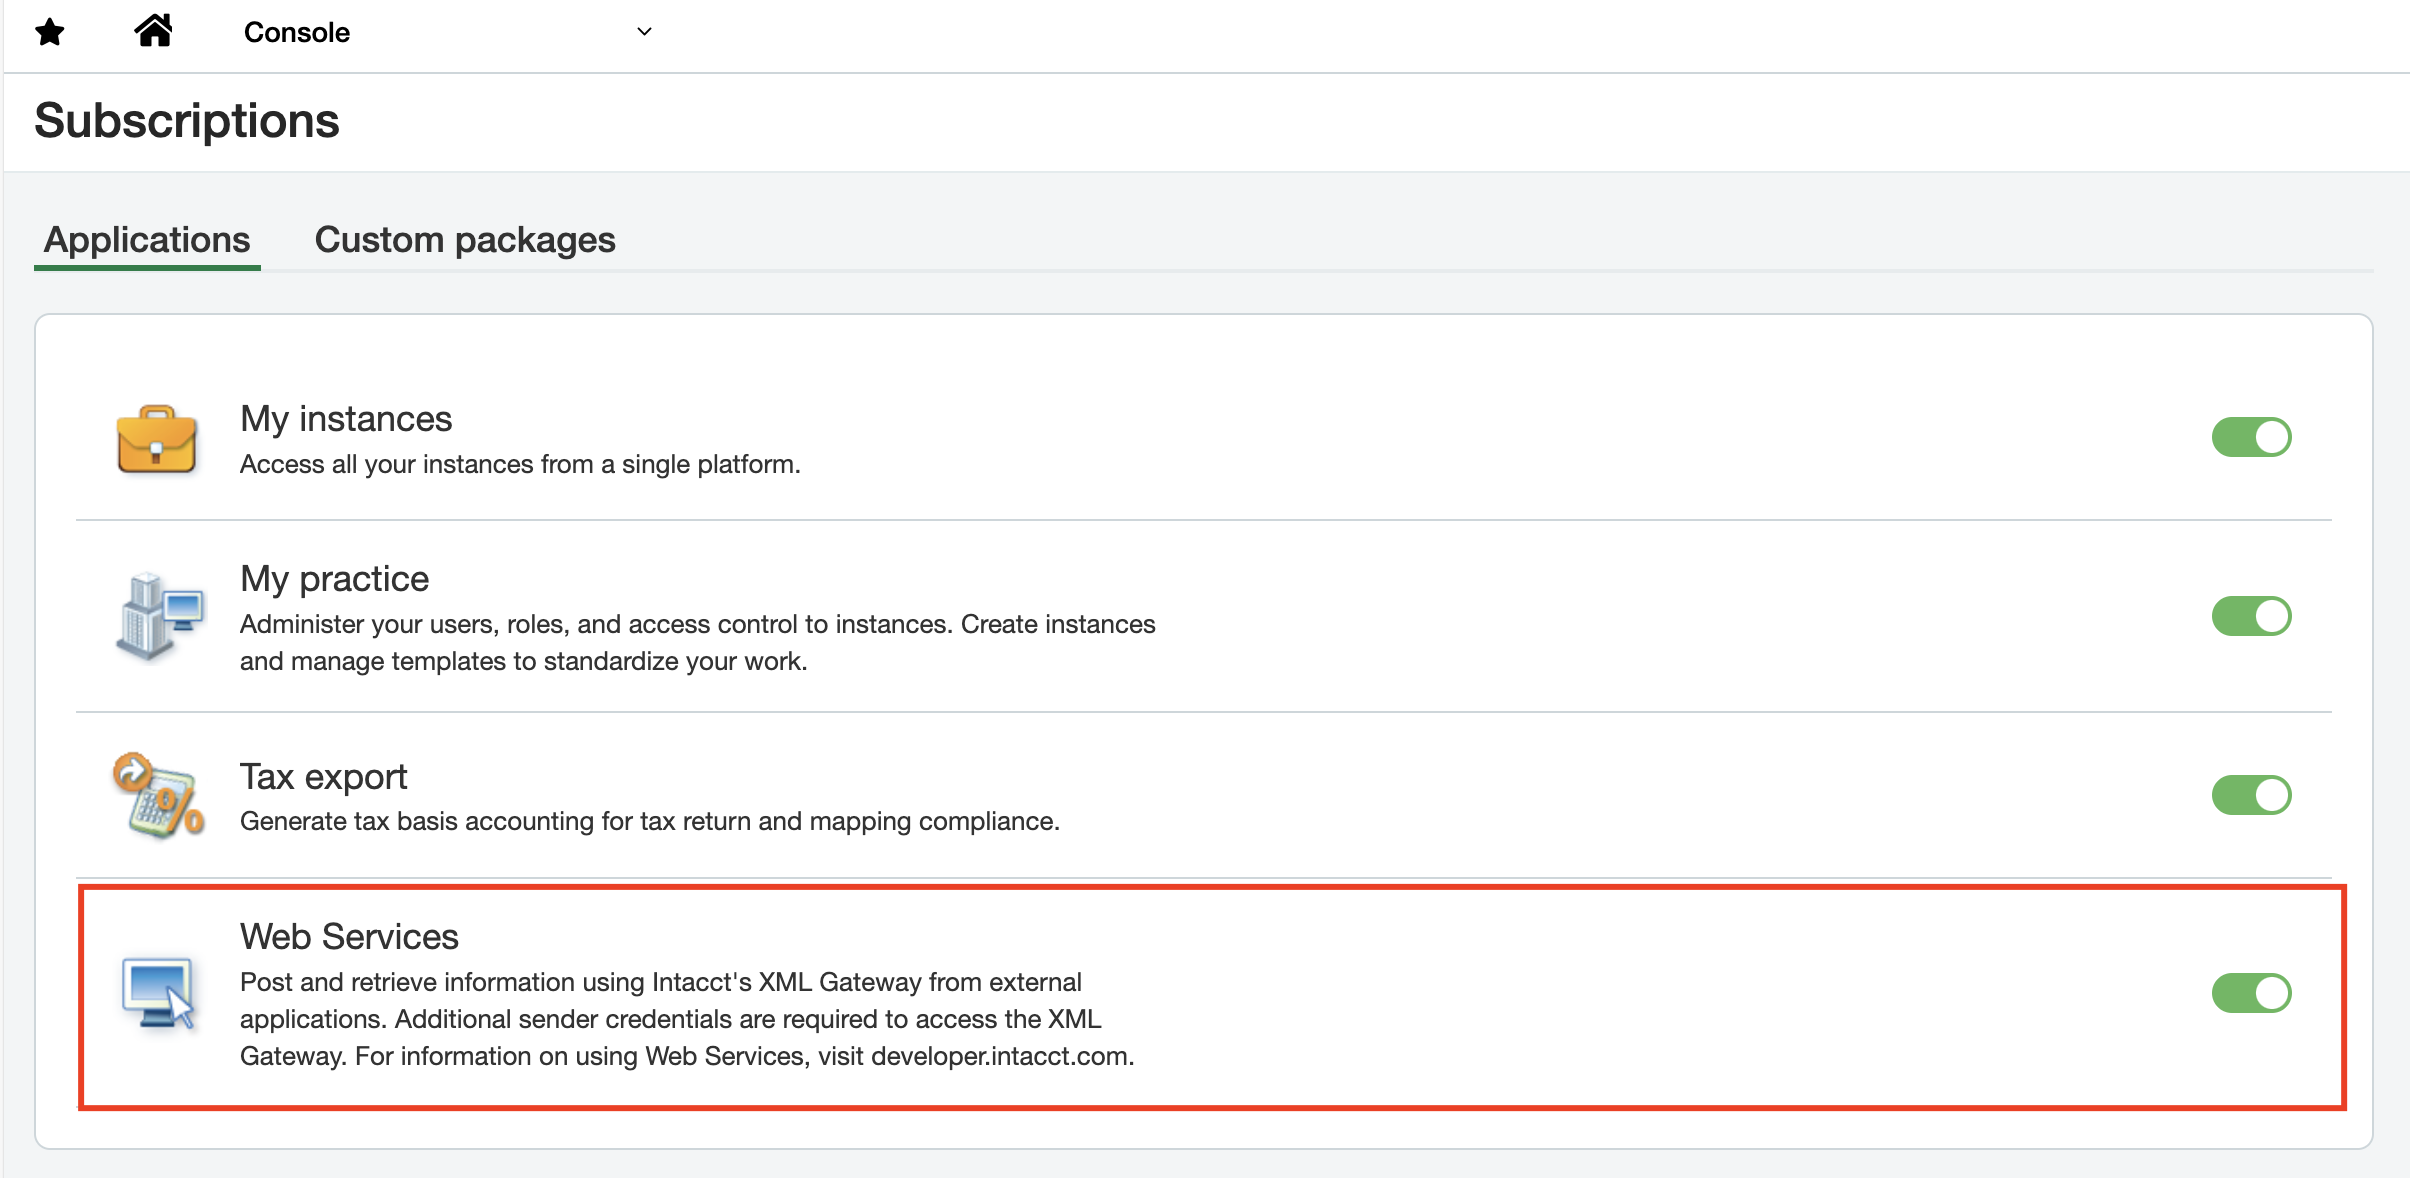Disable the My practice subscription toggle
2410x1178 pixels.
coord(2251,616)
